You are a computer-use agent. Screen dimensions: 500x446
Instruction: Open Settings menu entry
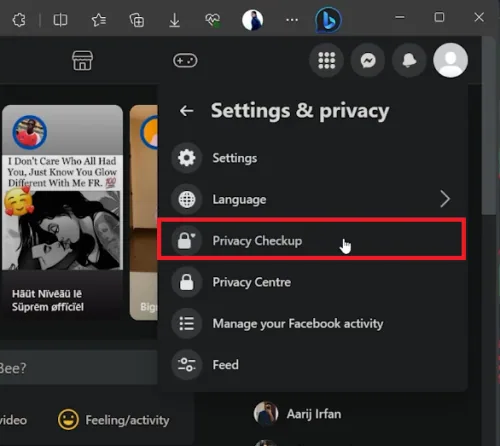click(x=313, y=158)
